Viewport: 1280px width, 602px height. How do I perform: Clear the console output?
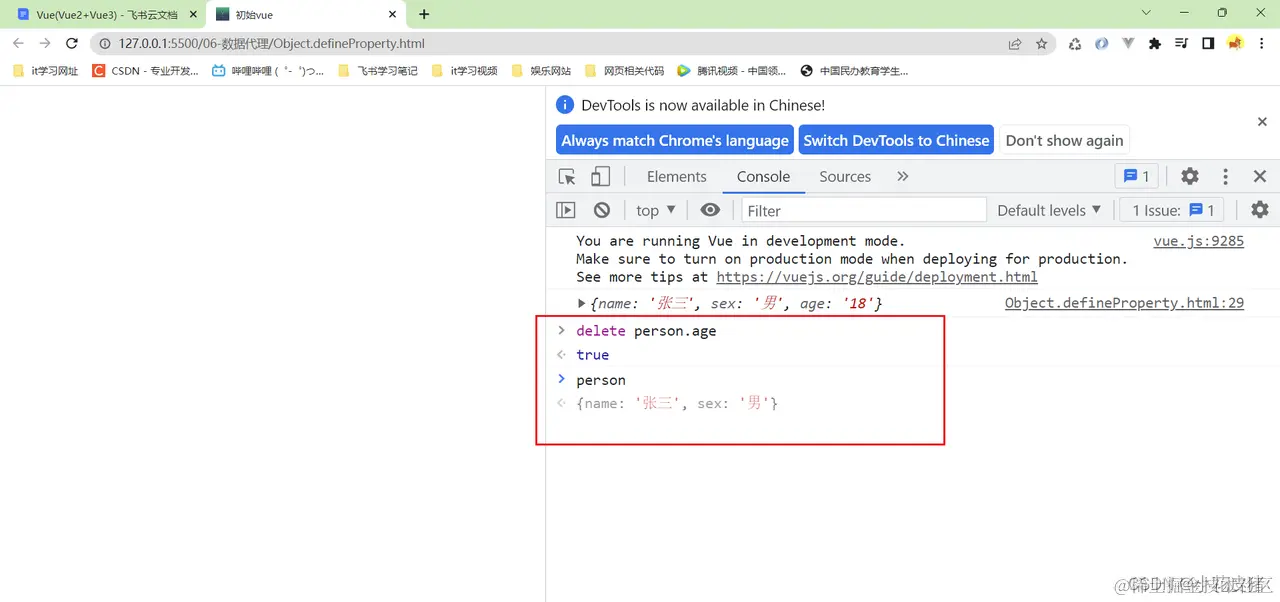[602, 210]
